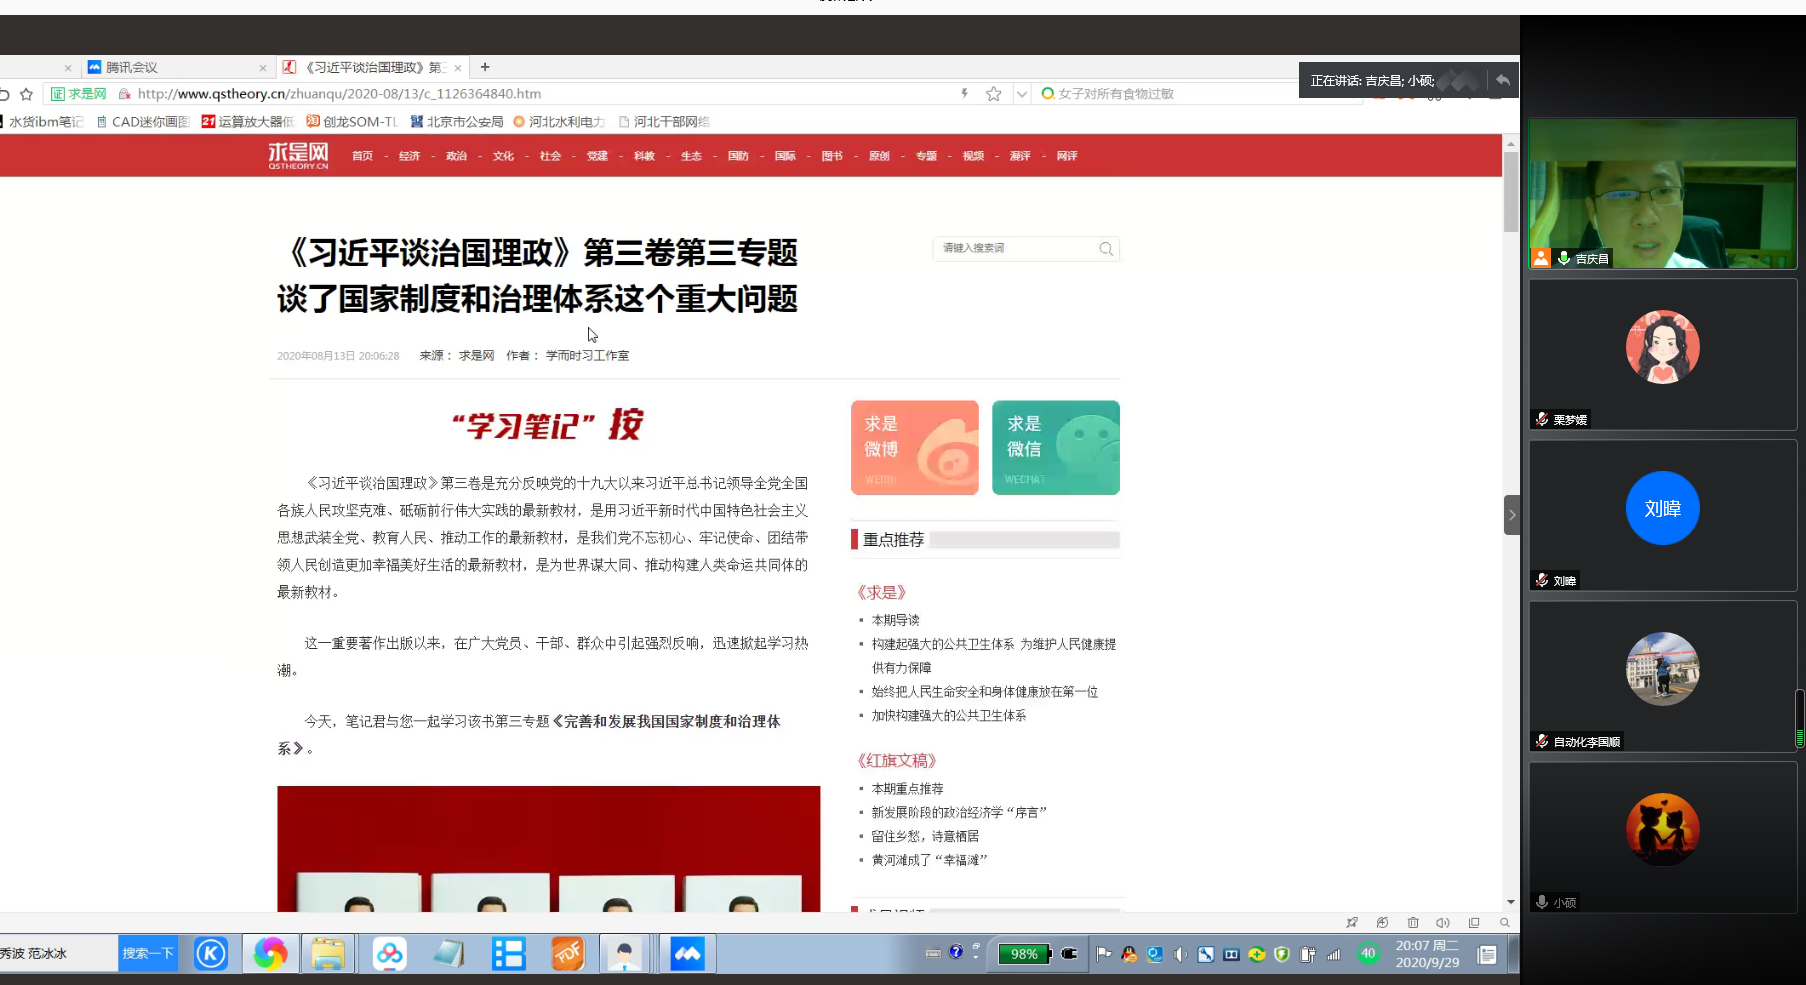Click 刘暐's muted microphone icon
Screen dimensions: 1806x985
[x=1542, y=580]
